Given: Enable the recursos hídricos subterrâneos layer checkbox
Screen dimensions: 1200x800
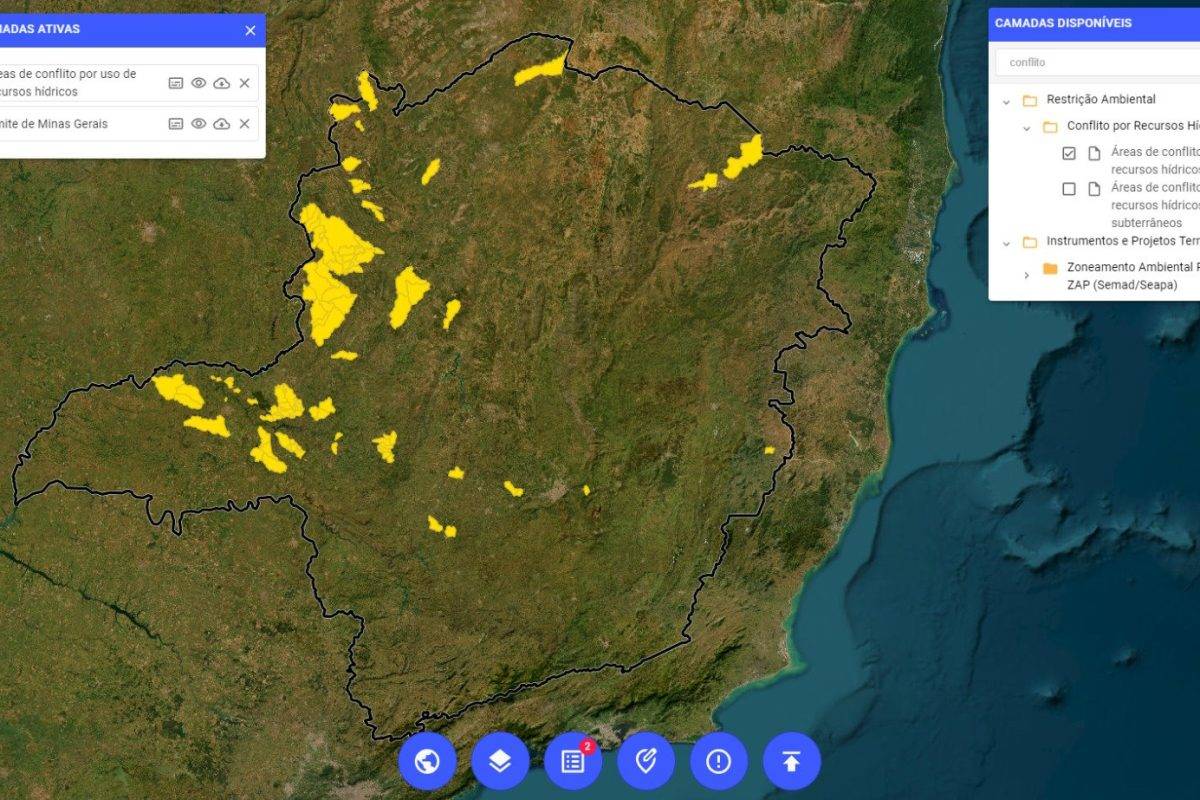Looking at the screenshot, I should click(1069, 189).
